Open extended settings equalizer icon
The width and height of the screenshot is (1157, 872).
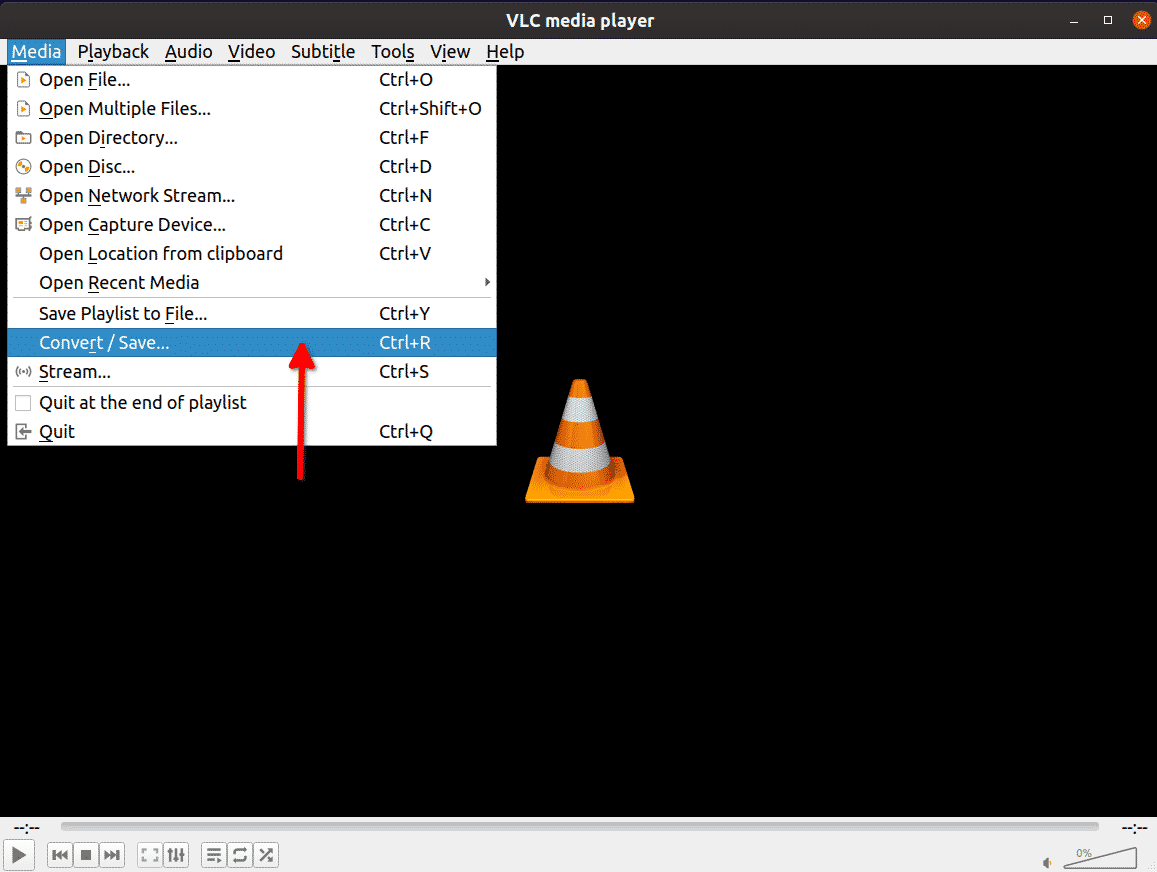[x=176, y=855]
